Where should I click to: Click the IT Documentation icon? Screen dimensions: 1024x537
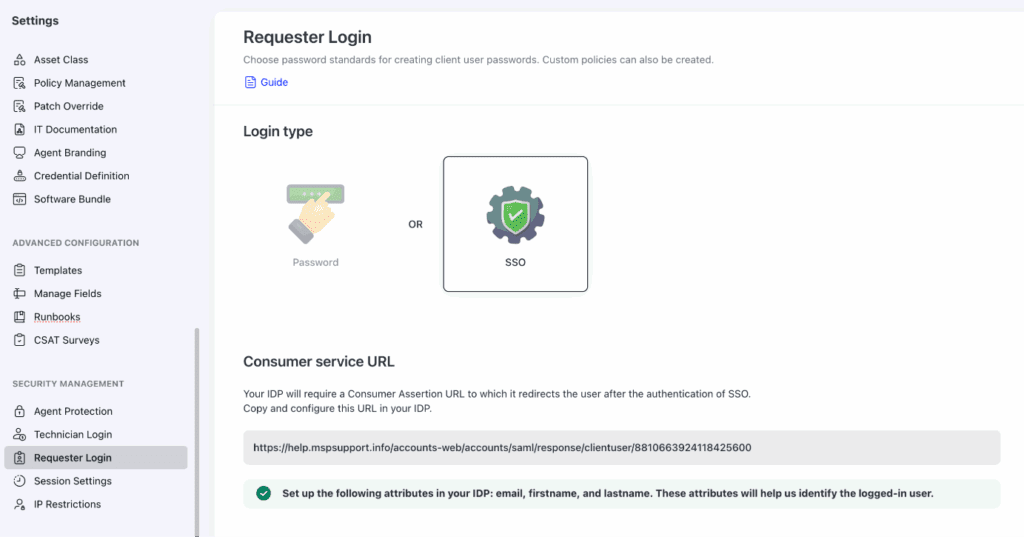coord(19,129)
